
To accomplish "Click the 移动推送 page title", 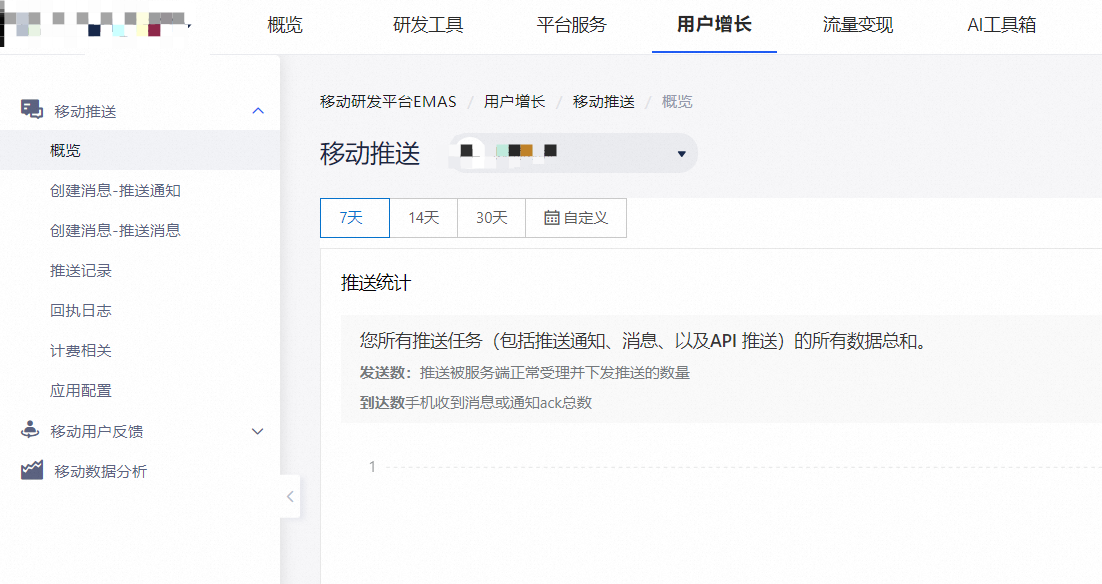I will coord(370,153).
